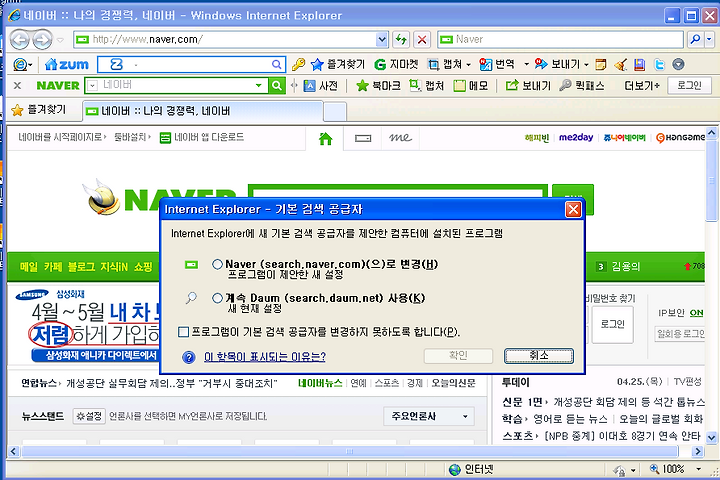This screenshot has height=480, width=720.
Task: Click 로그인 button in the Naver toolbar
Action: tap(689, 85)
